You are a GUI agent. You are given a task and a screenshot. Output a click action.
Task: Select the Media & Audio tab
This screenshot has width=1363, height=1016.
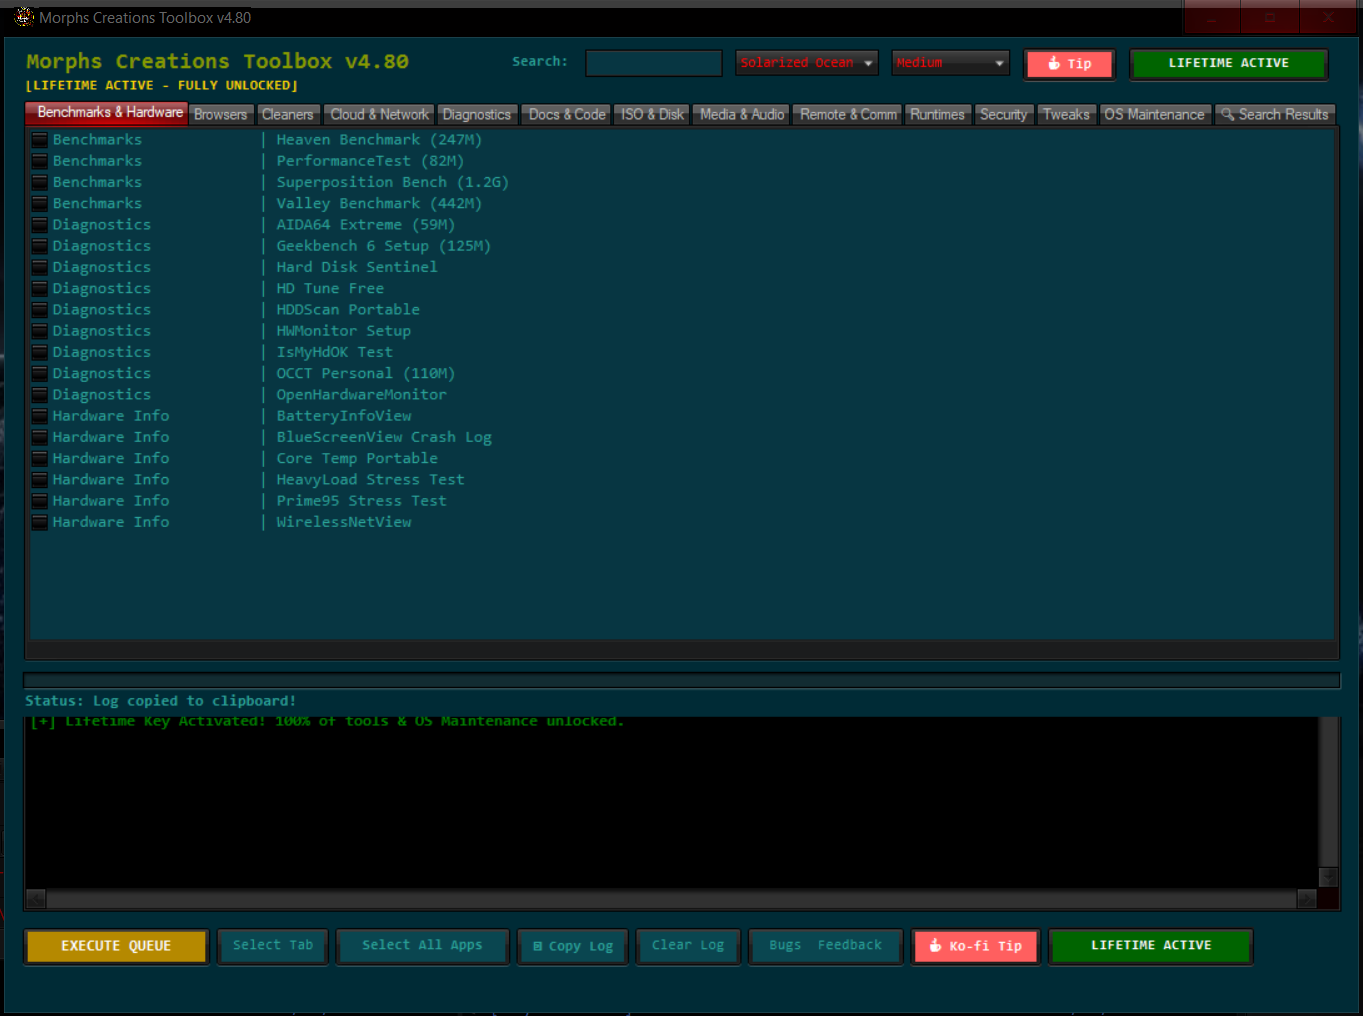[x=742, y=115]
